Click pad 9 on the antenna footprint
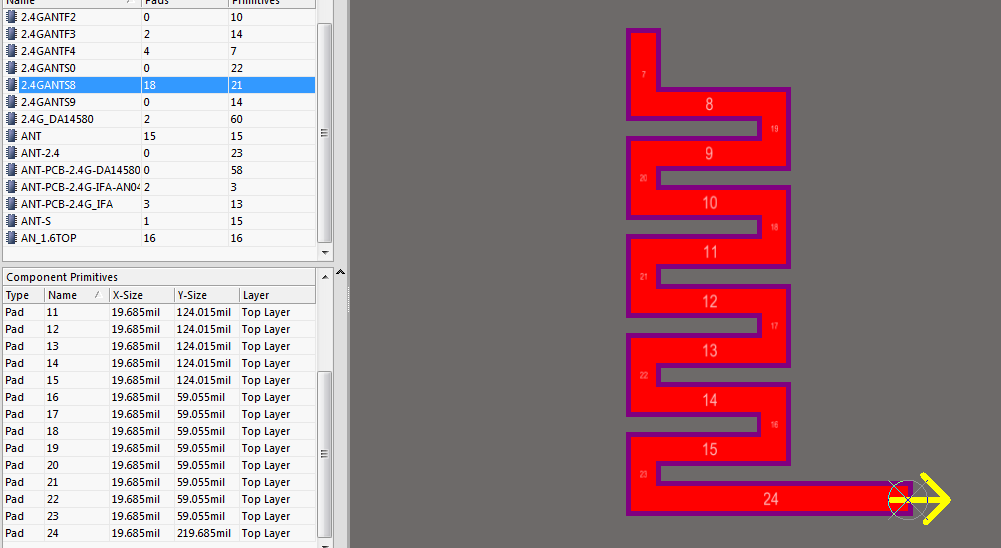Screen dimensions: 1001x548 point(709,154)
